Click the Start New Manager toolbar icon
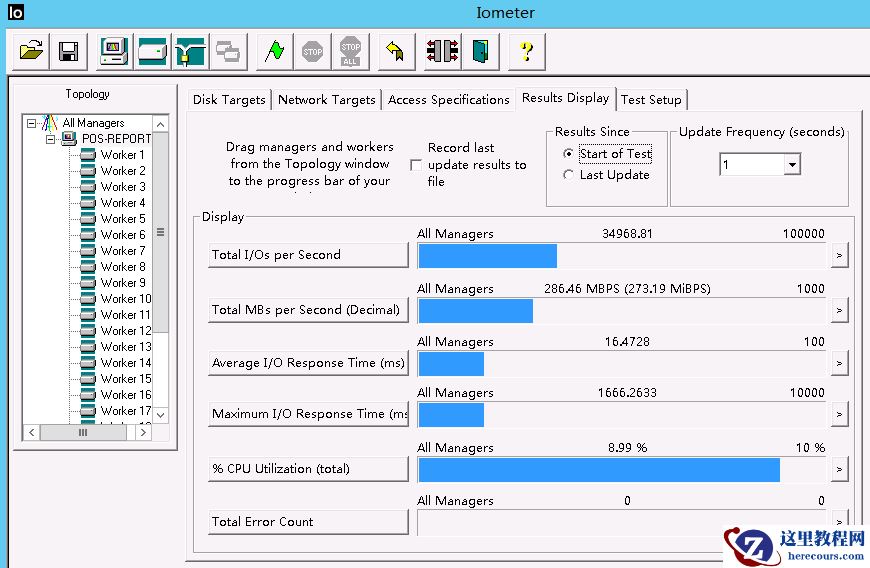 point(114,50)
